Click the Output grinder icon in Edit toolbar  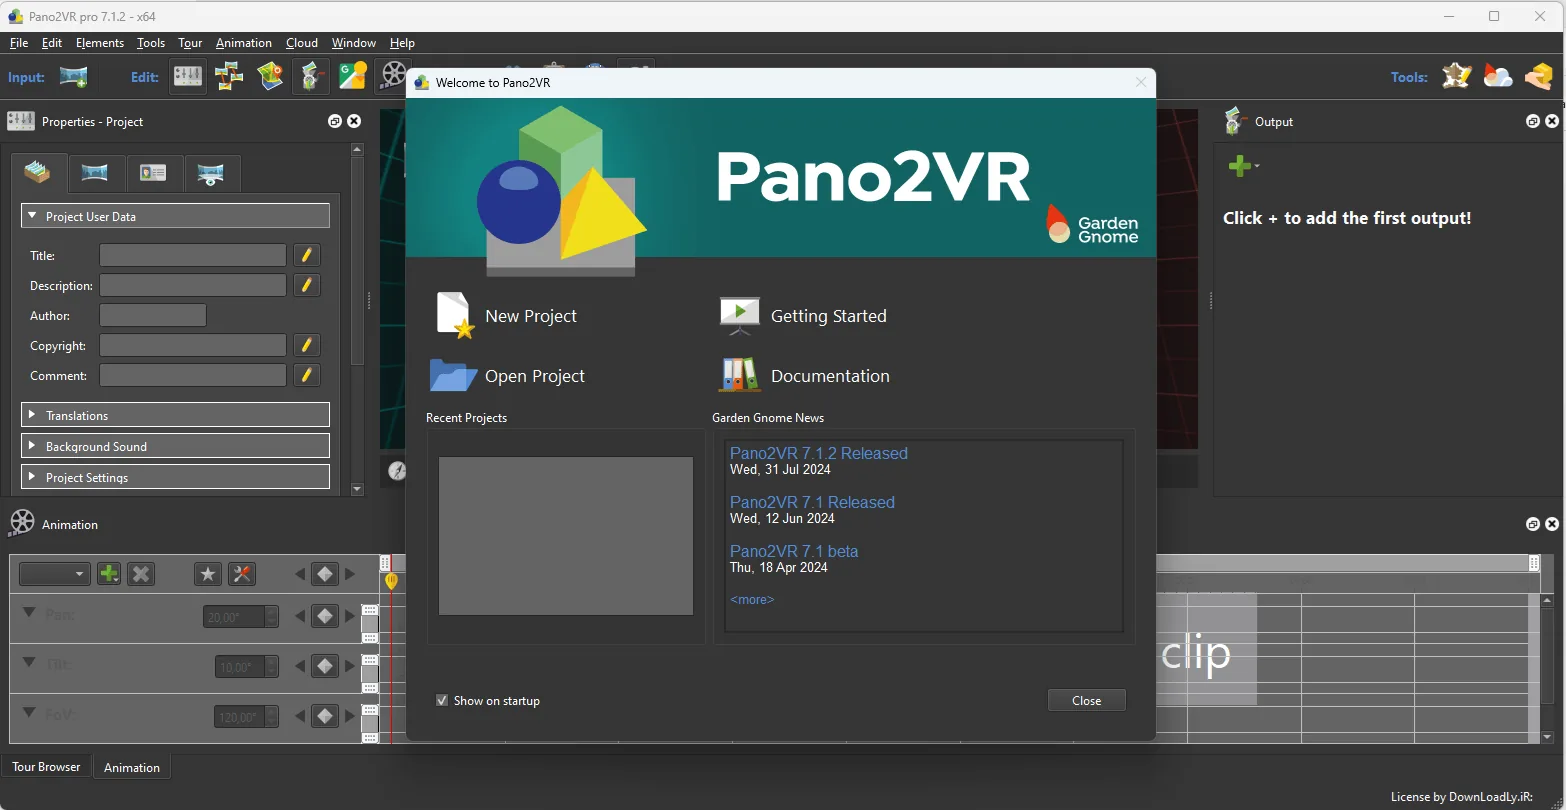[x=311, y=76]
